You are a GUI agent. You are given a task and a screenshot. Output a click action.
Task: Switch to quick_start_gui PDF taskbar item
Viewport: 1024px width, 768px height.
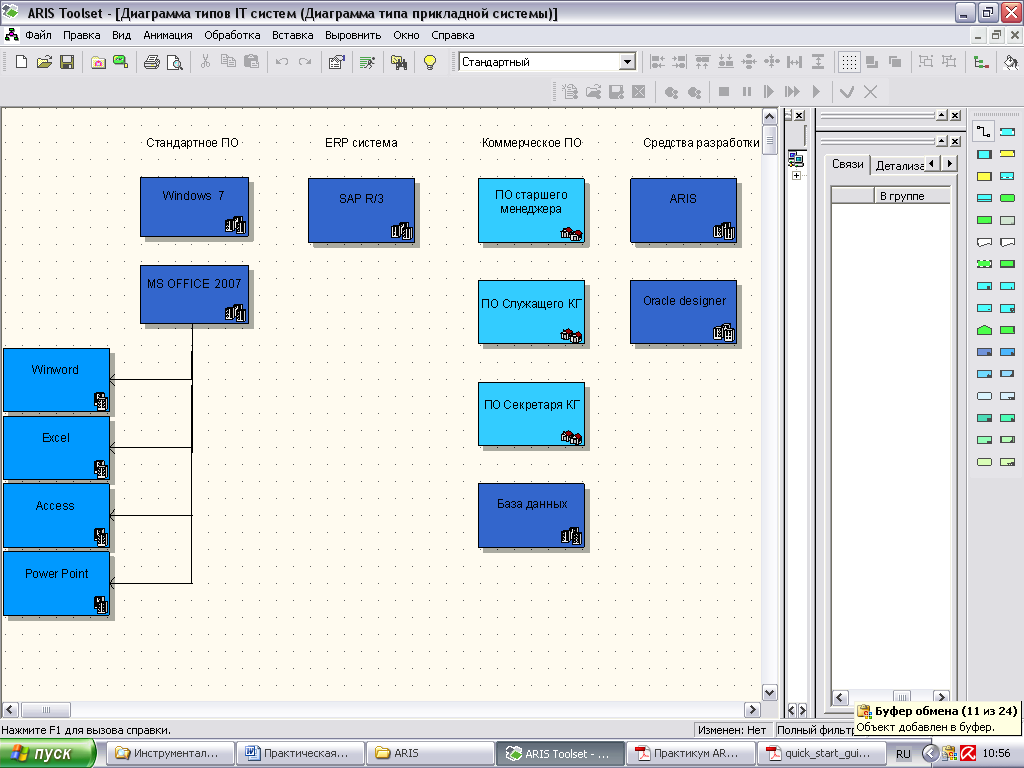tap(820, 753)
